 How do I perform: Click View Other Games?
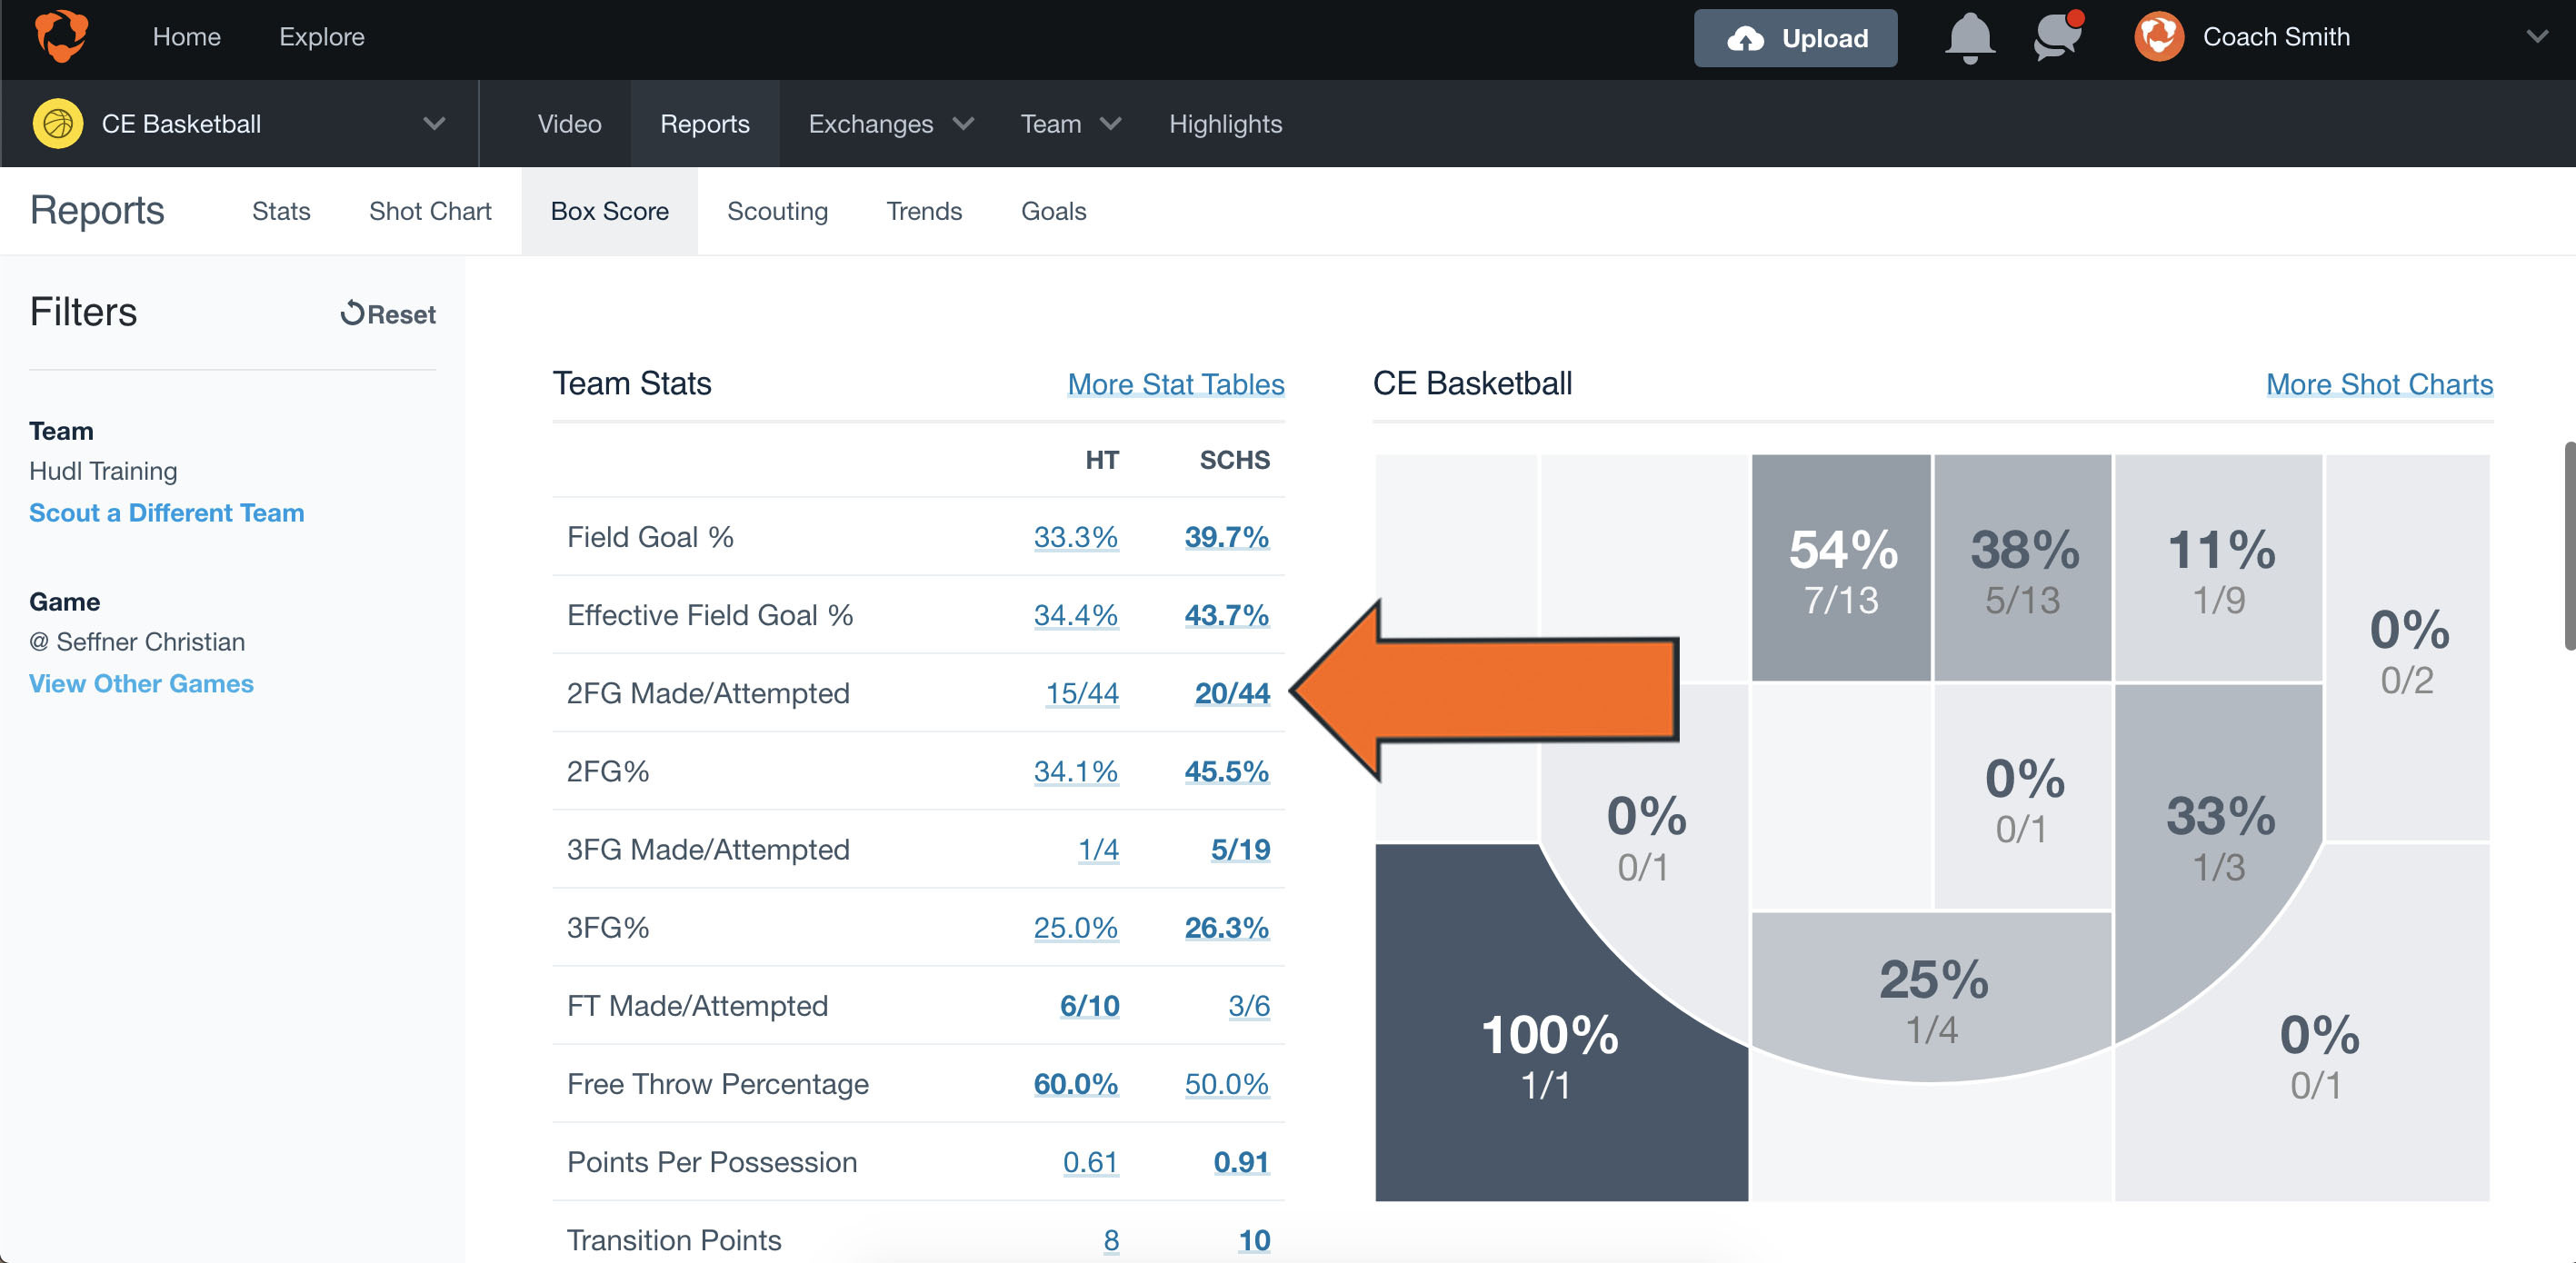141,683
